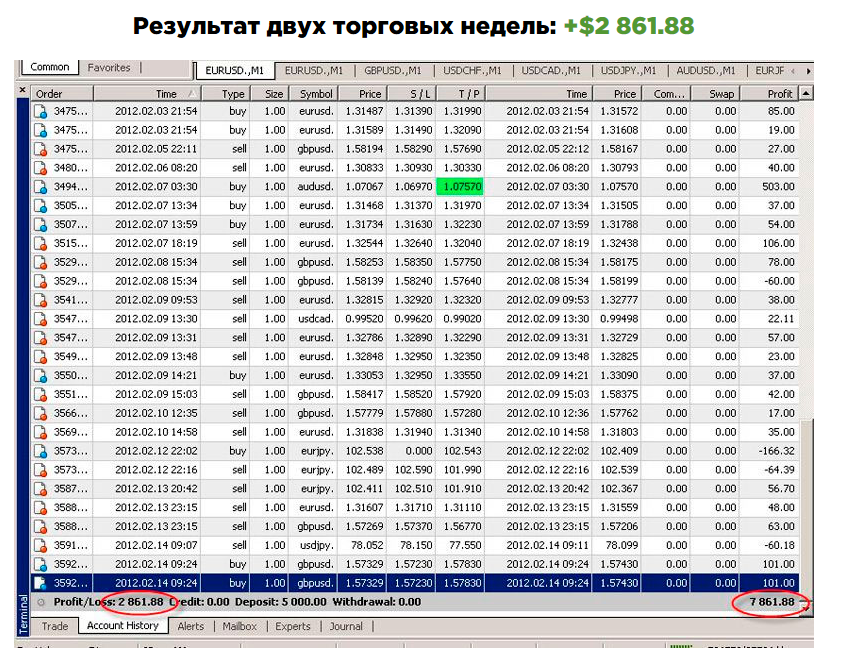Click the profit value 503.00
This screenshot has width=845, height=661.
click(778, 187)
